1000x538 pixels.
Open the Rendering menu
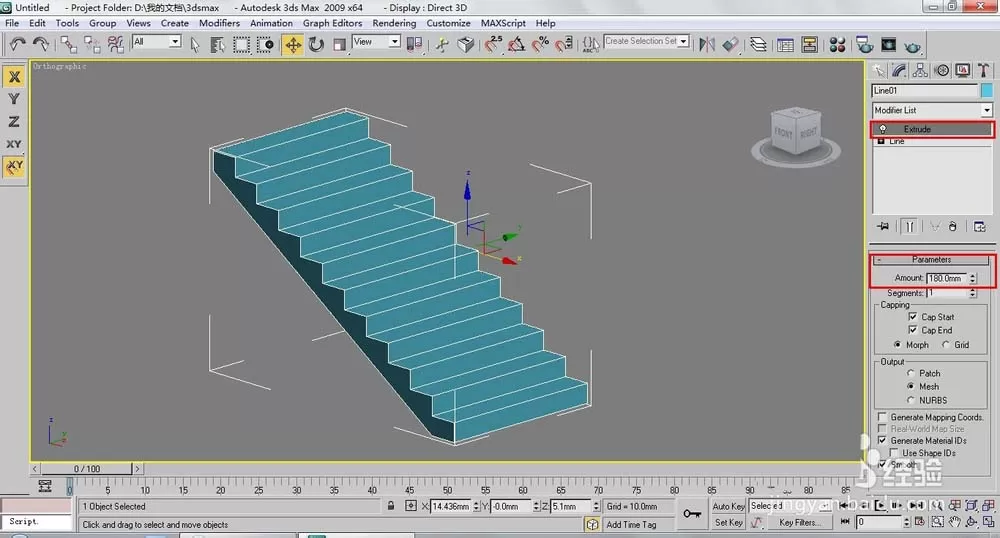click(x=394, y=23)
